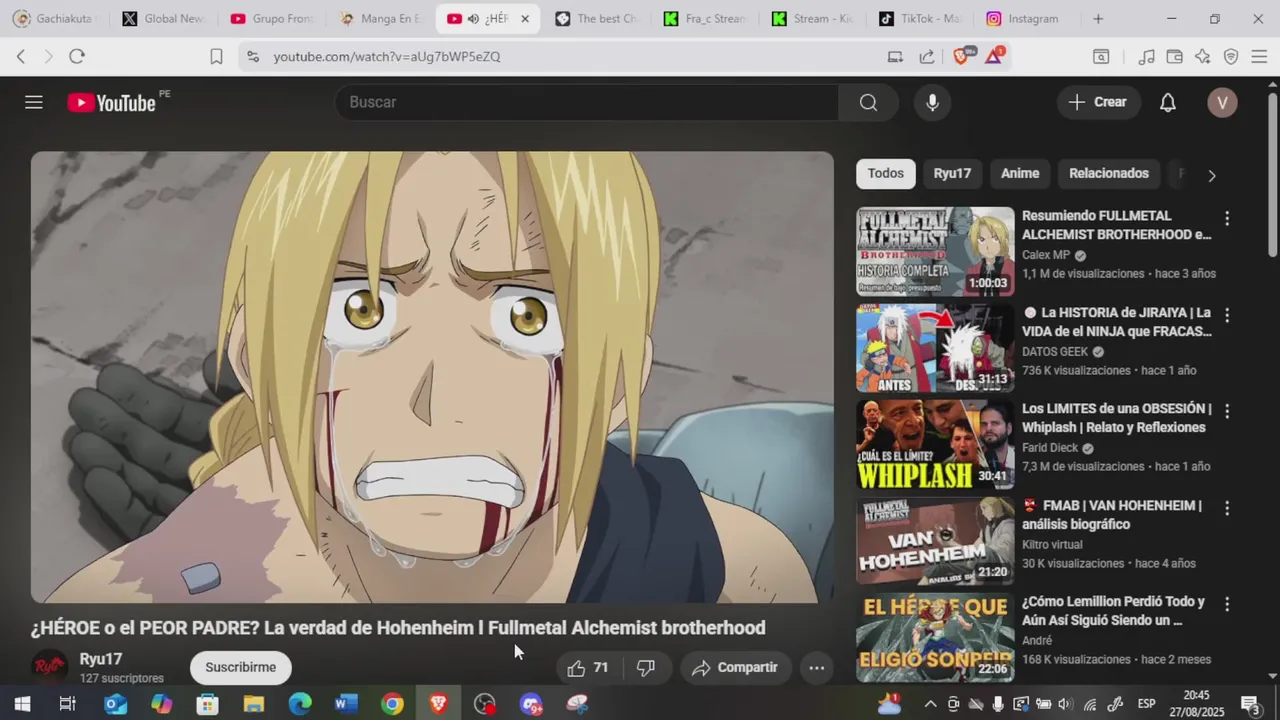Select the Relacionados filter chip
This screenshot has height=720, width=1280.
coord(1109,173)
